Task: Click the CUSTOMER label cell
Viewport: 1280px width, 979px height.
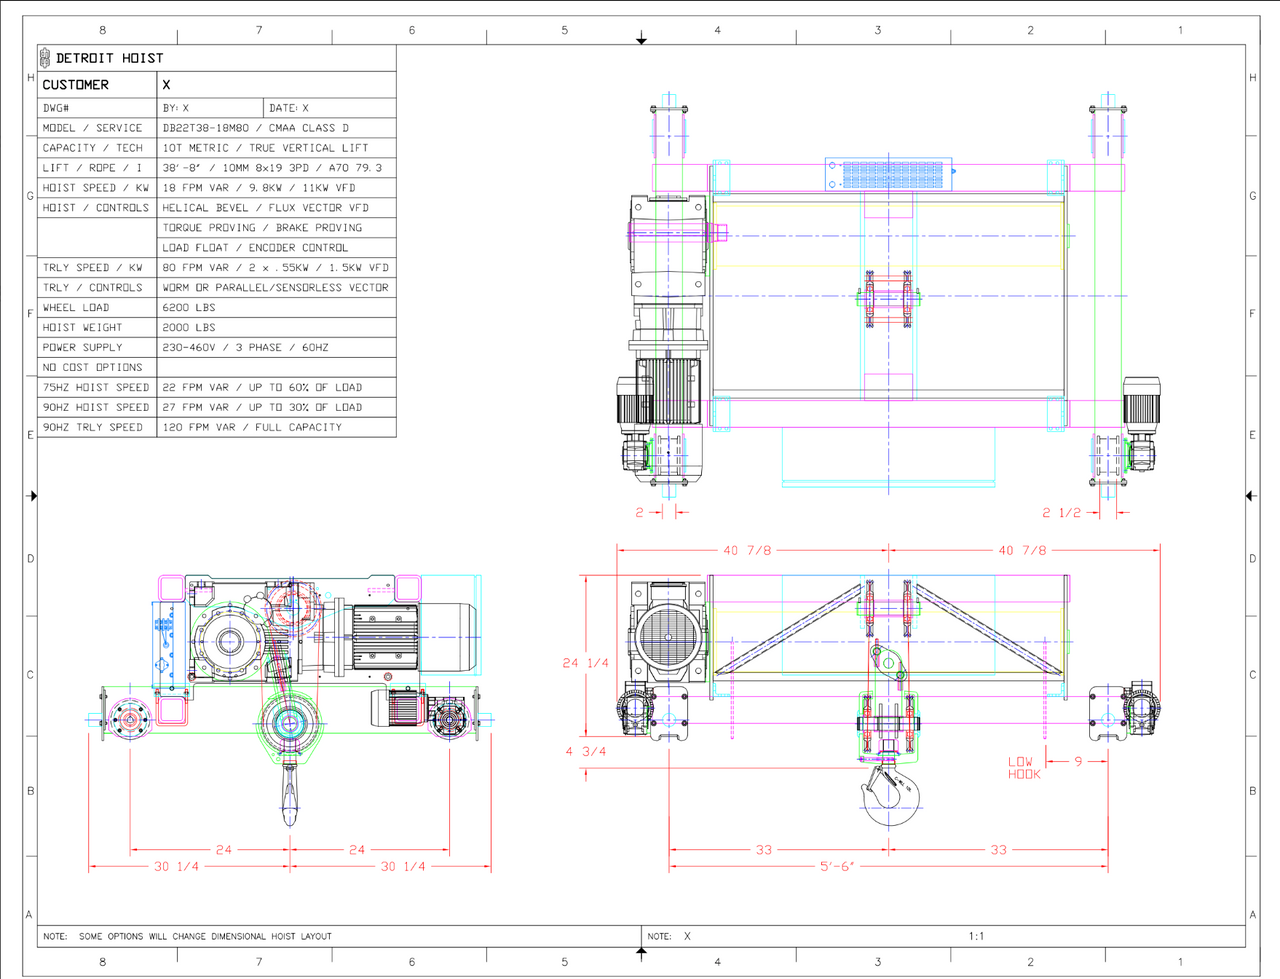Action: 97,85
